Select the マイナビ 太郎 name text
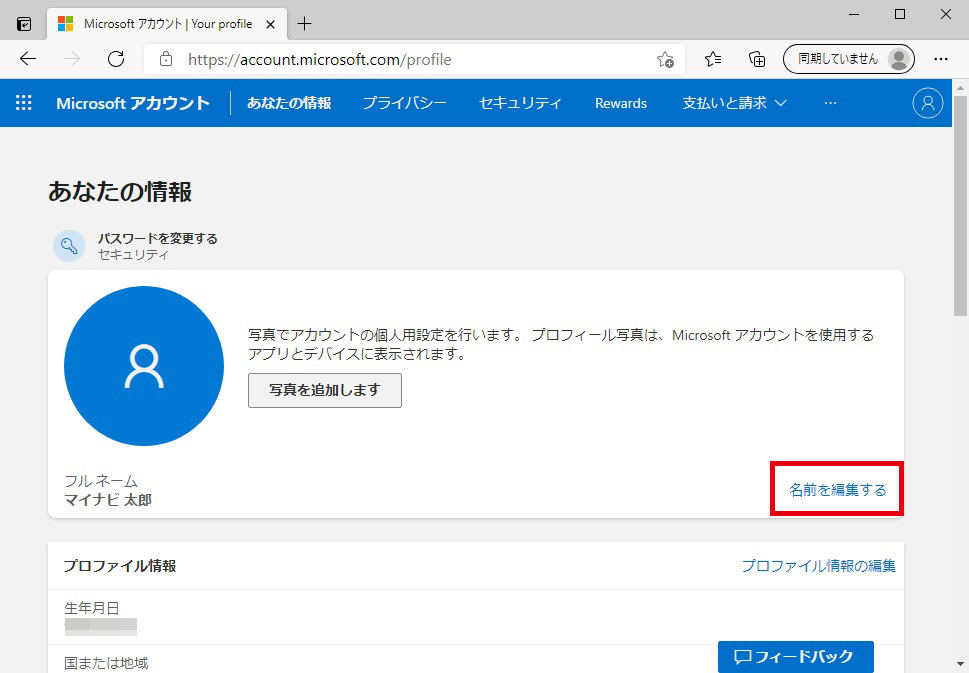This screenshot has width=969, height=673. [x=108, y=500]
